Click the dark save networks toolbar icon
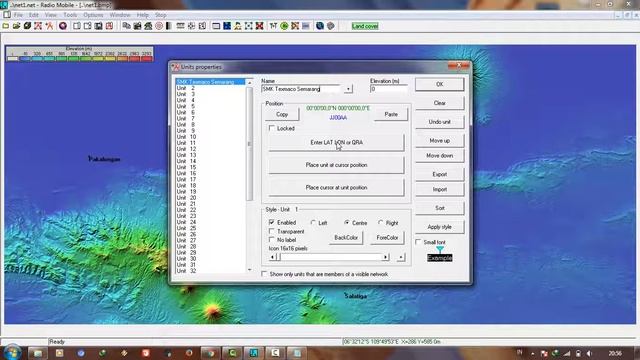640x360 pixels. pyautogui.click(x=27, y=26)
